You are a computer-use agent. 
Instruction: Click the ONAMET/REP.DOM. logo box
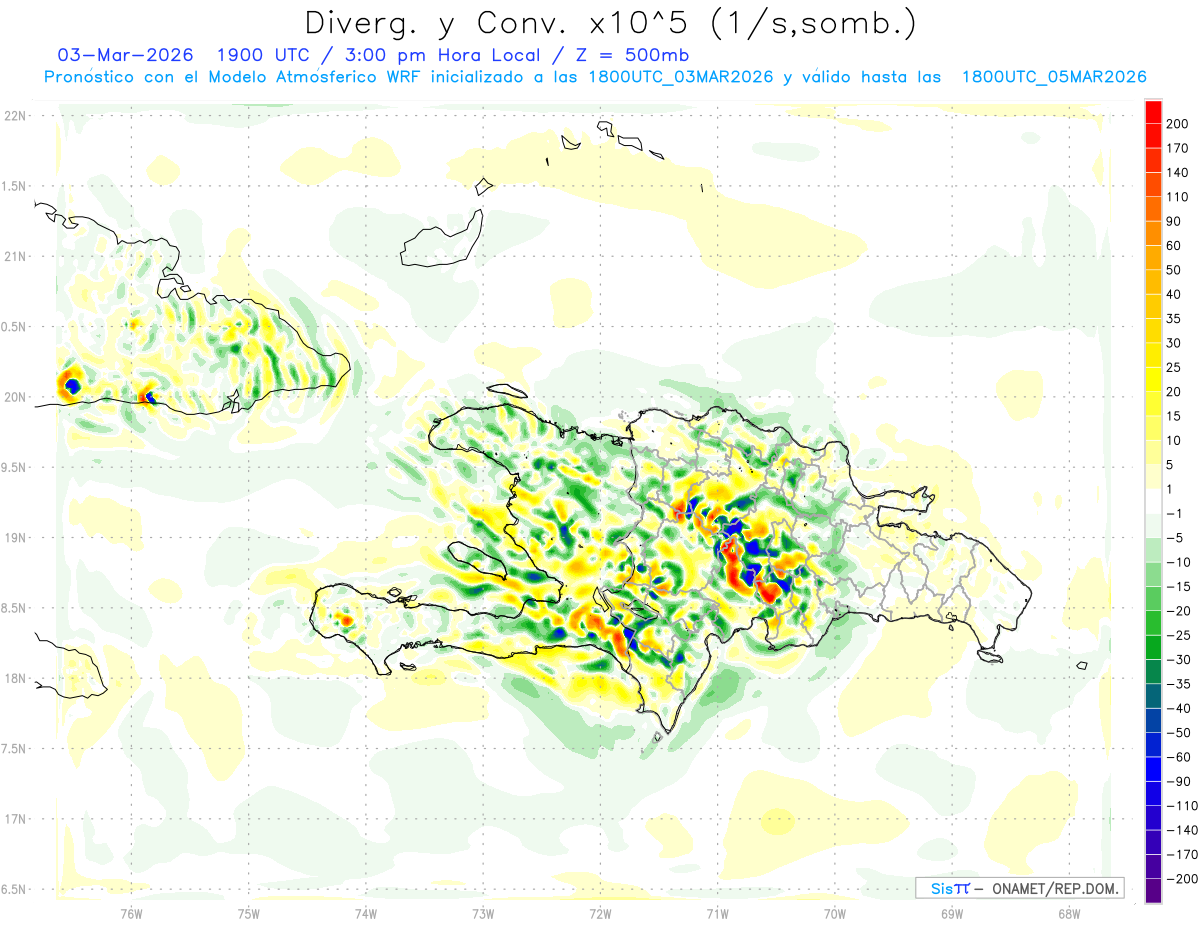coord(1019,888)
